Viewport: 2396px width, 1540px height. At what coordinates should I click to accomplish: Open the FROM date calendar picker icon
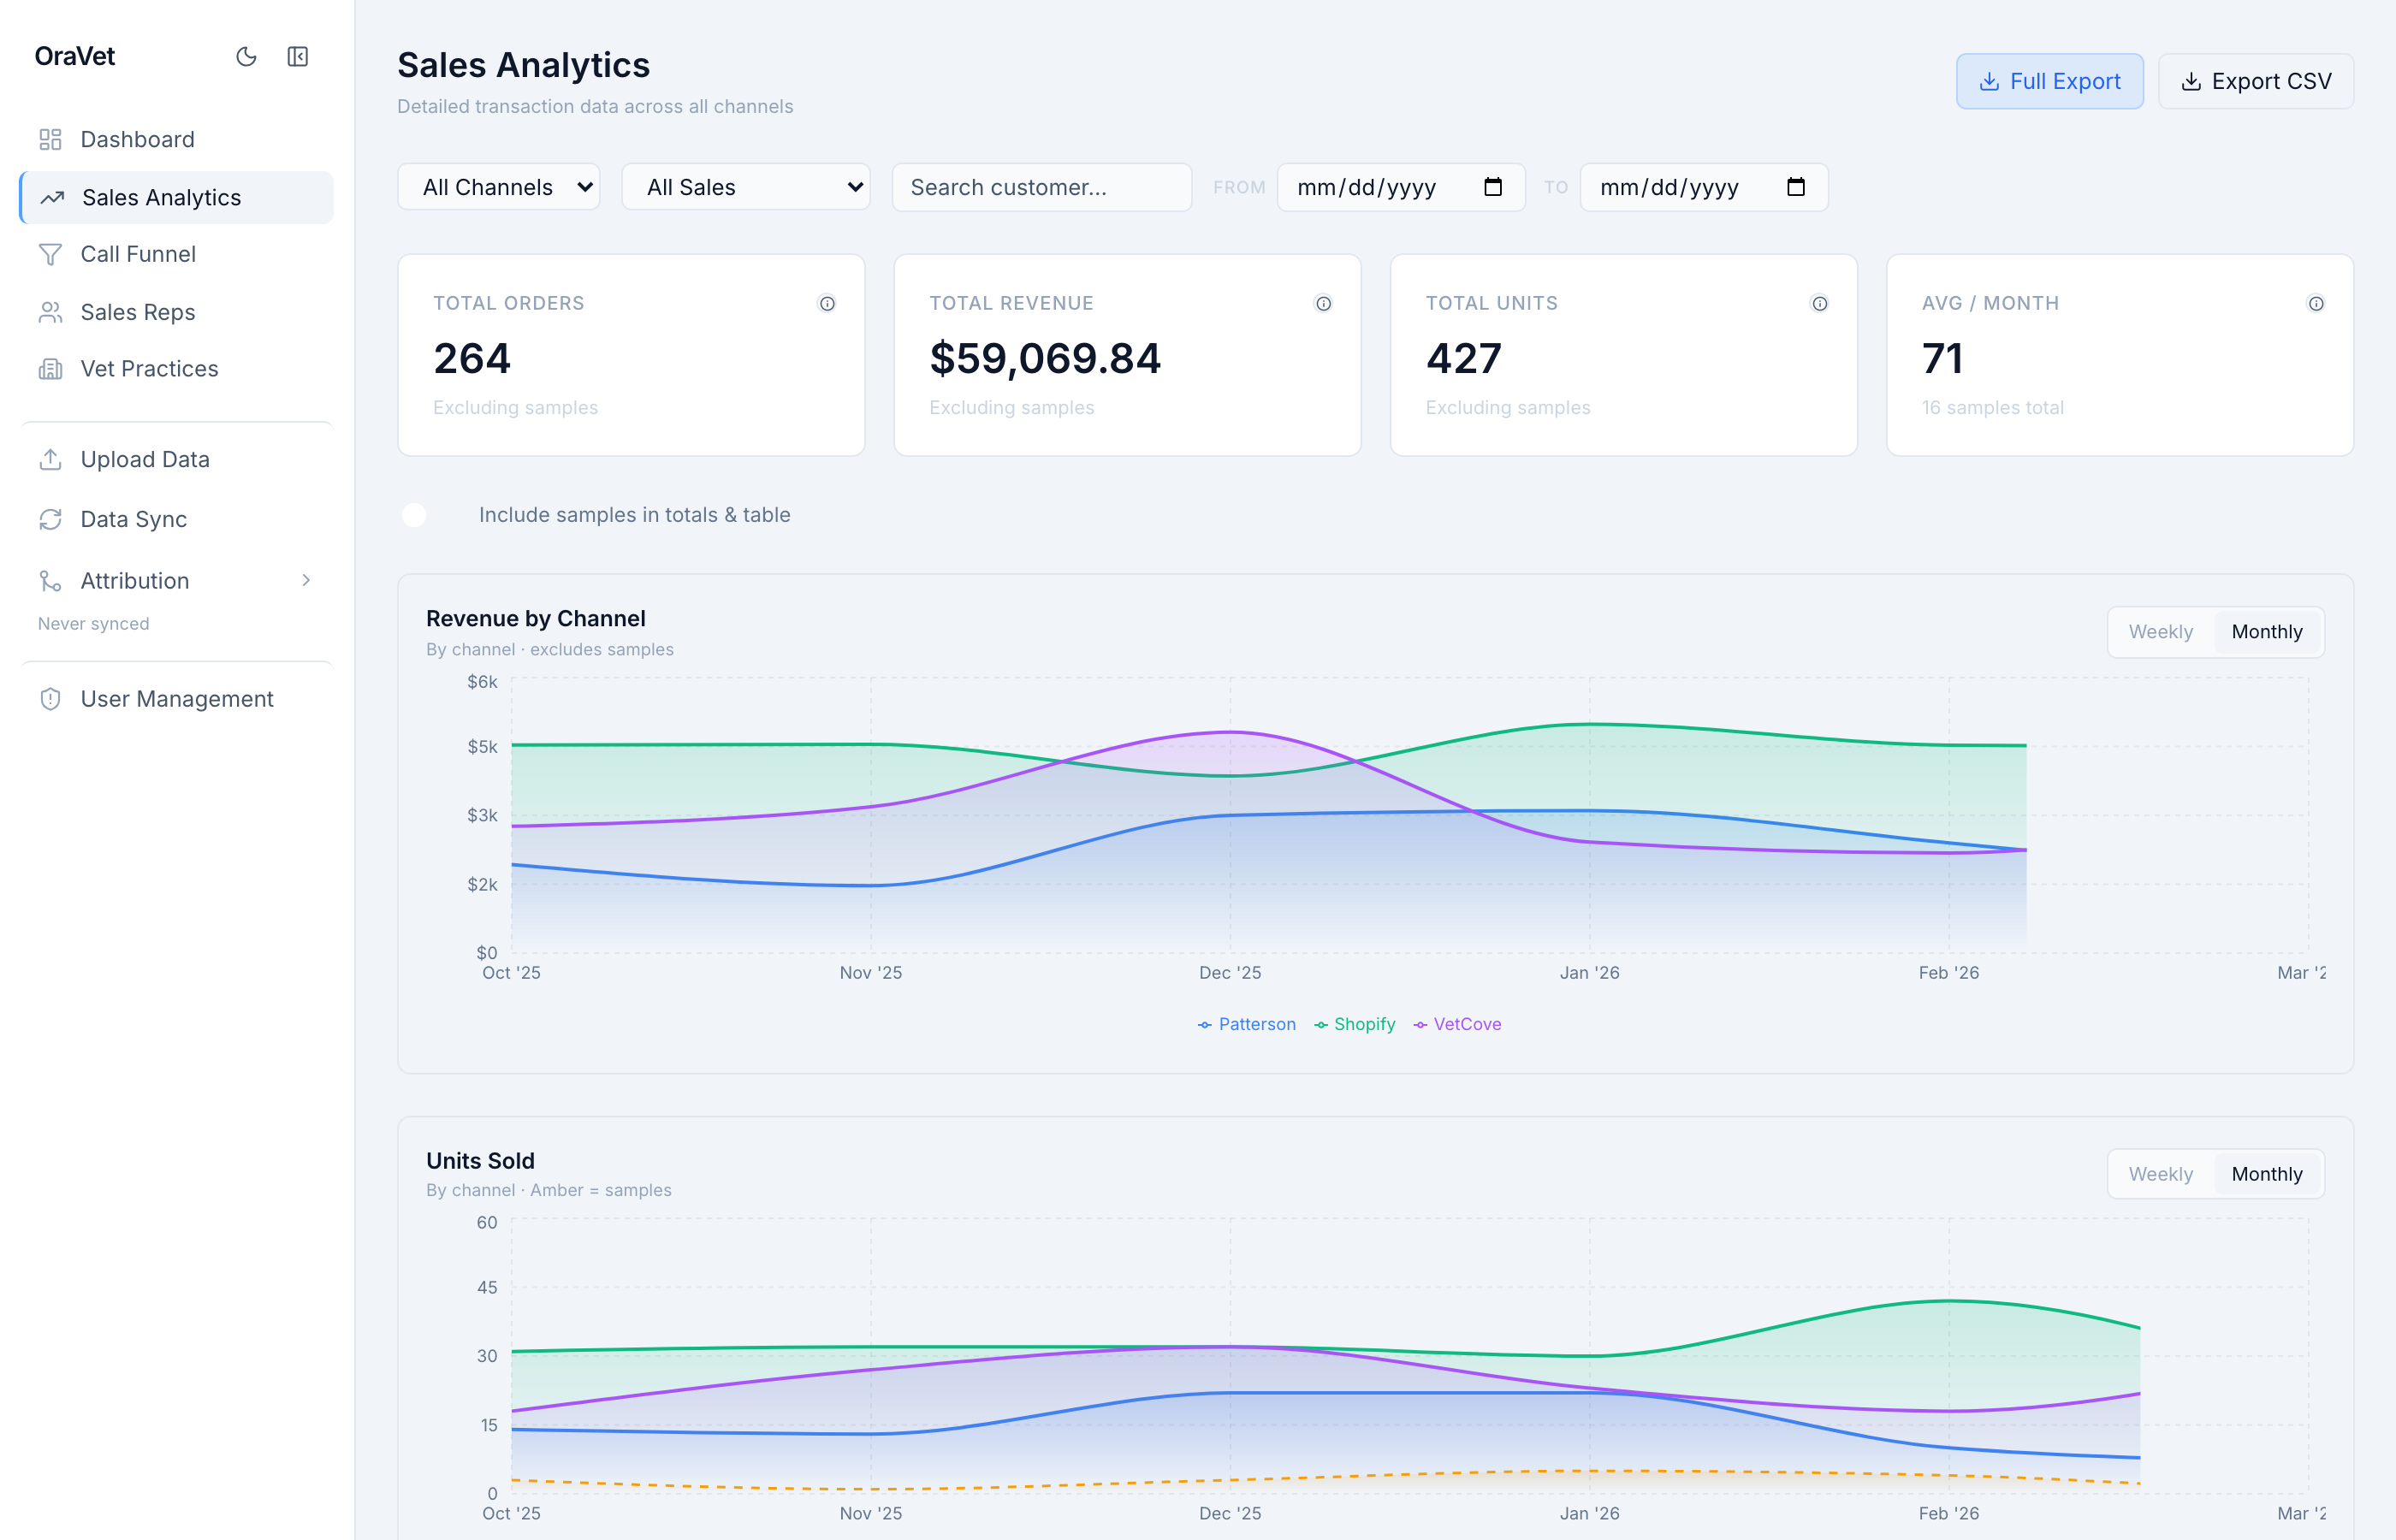pyautogui.click(x=1493, y=187)
